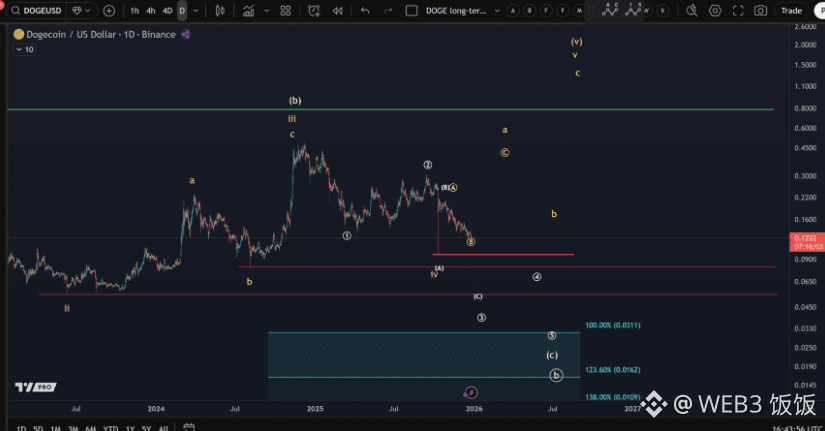Open chart settings hexagon gear icon

click(715, 11)
